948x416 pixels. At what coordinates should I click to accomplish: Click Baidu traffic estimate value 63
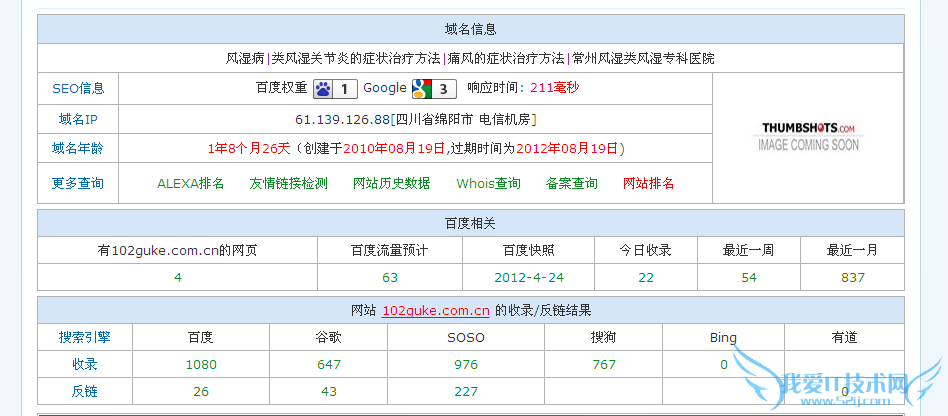(x=390, y=278)
